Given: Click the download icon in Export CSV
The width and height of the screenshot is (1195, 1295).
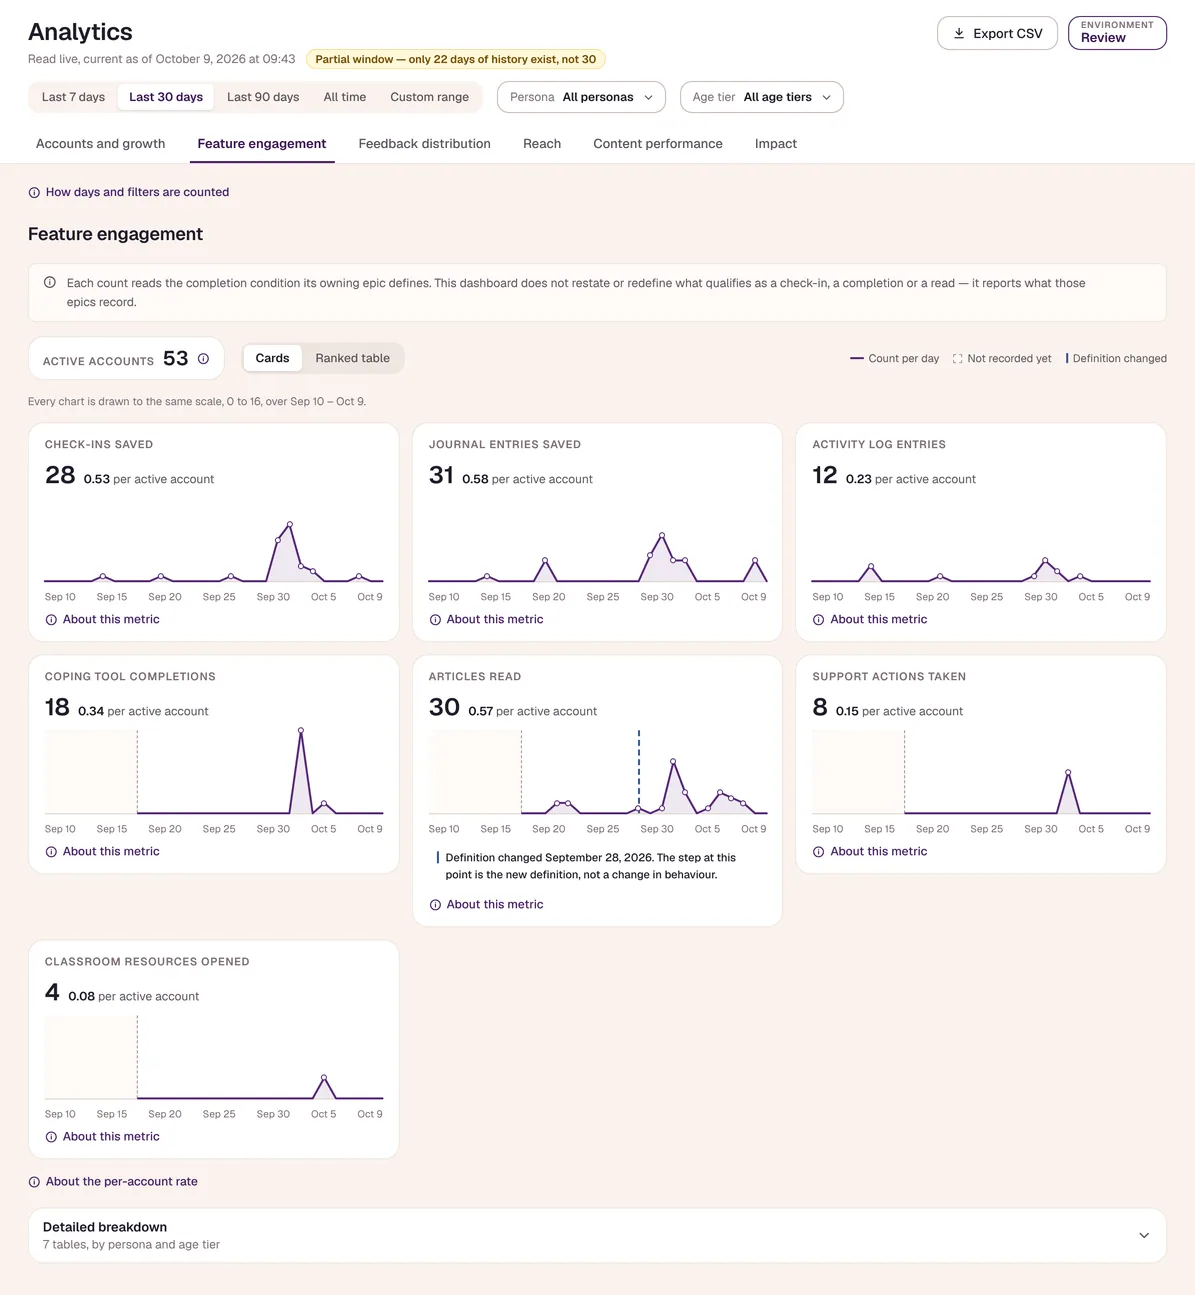Looking at the screenshot, I should point(959,33).
